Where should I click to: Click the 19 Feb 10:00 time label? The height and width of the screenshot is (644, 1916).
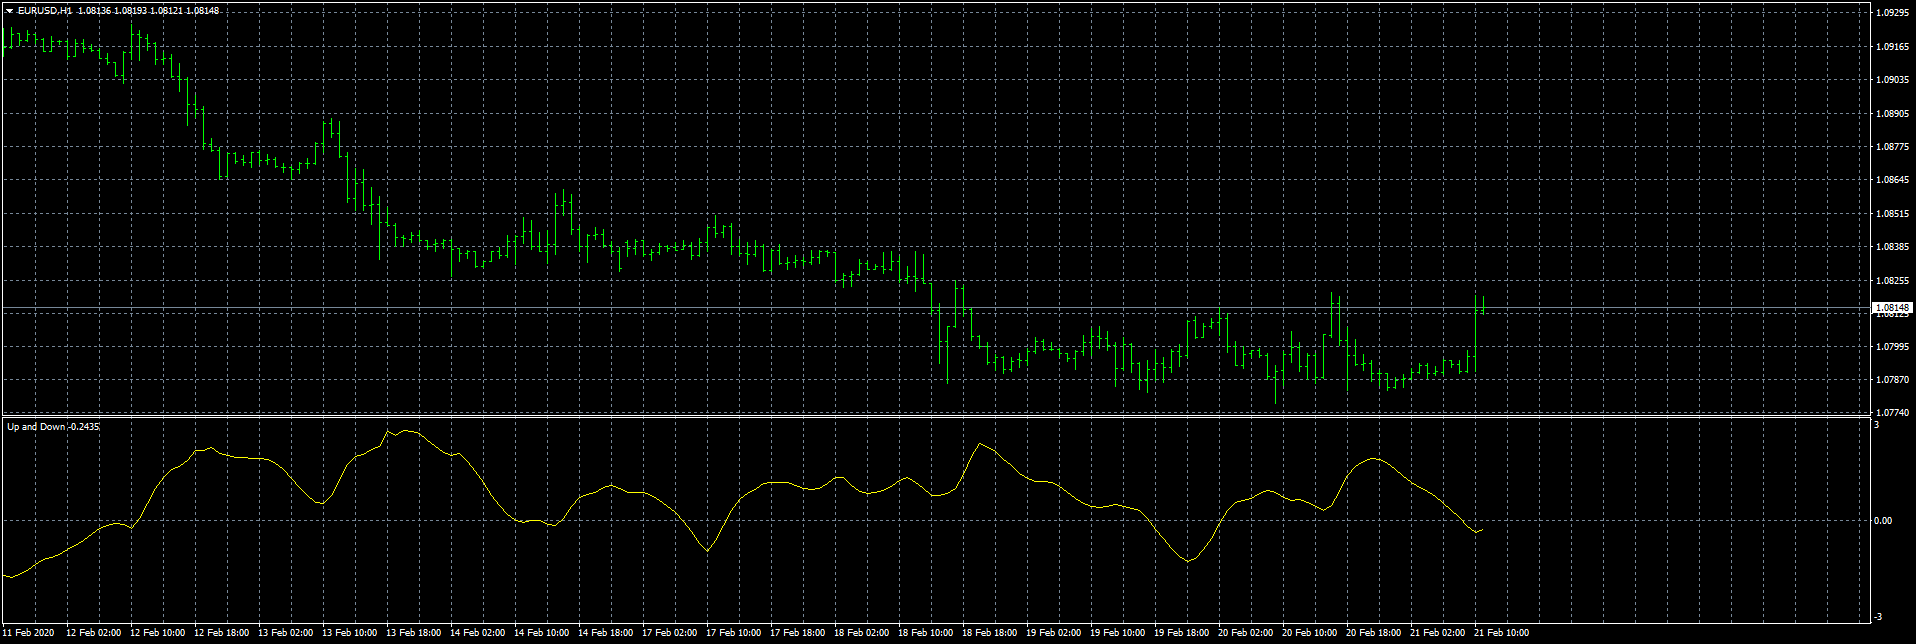(x=1118, y=633)
